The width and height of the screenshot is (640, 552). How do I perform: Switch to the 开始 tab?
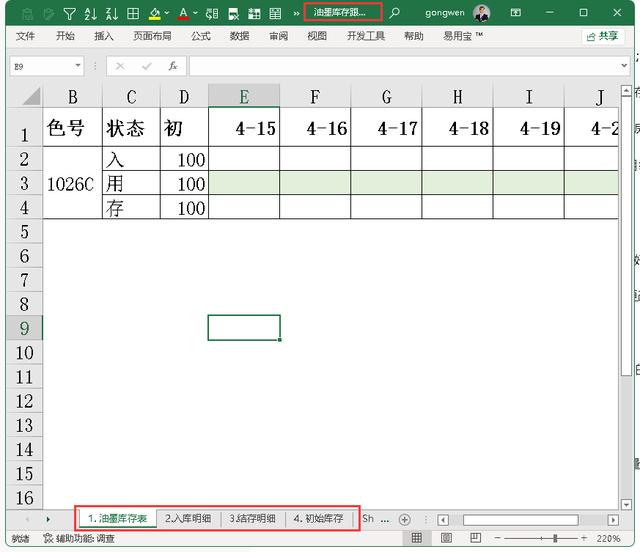point(65,36)
